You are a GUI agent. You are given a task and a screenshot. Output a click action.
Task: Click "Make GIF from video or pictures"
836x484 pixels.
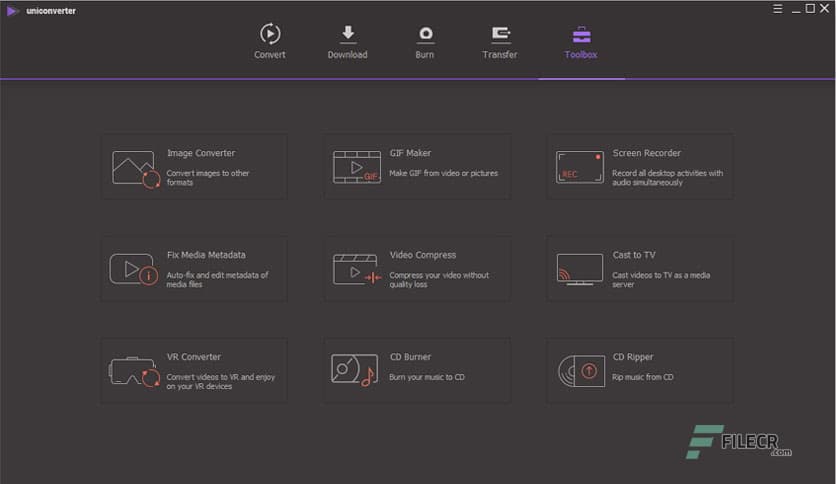click(x=444, y=173)
